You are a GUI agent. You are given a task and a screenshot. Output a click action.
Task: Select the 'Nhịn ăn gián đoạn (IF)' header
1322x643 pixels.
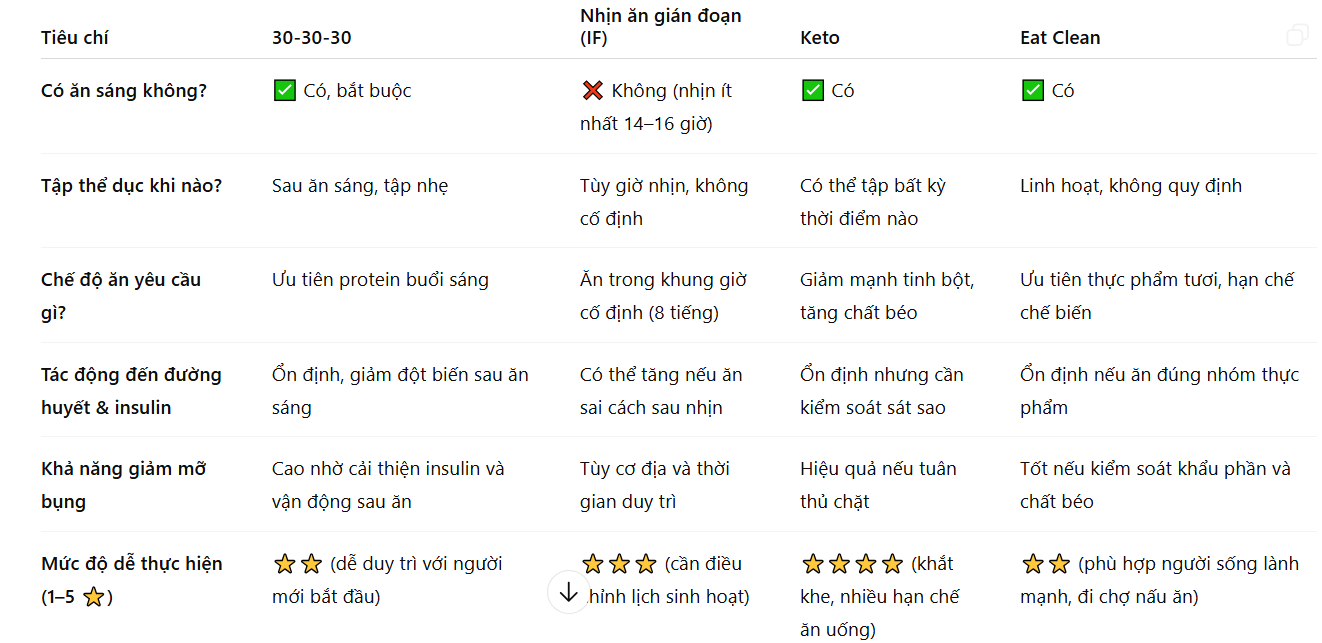(x=661, y=27)
